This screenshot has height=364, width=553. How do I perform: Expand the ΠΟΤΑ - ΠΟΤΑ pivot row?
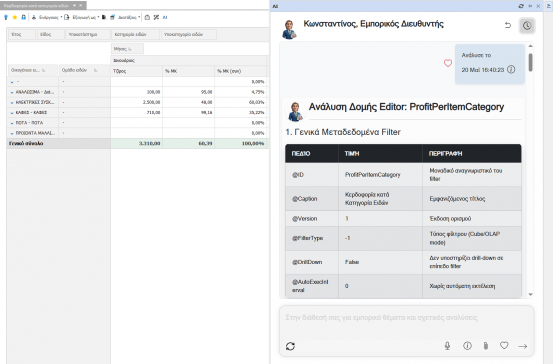[12, 123]
